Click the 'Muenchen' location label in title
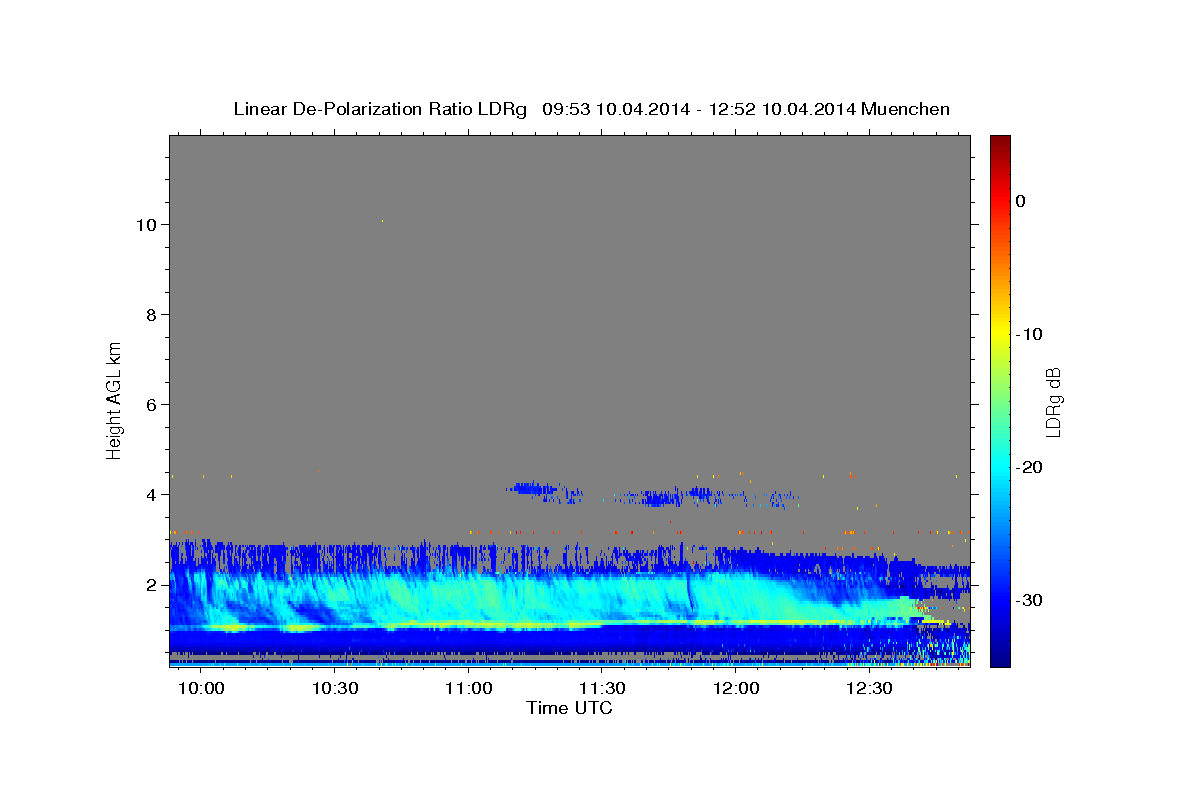Viewport: 1200px width, 800px height. click(x=907, y=109)
